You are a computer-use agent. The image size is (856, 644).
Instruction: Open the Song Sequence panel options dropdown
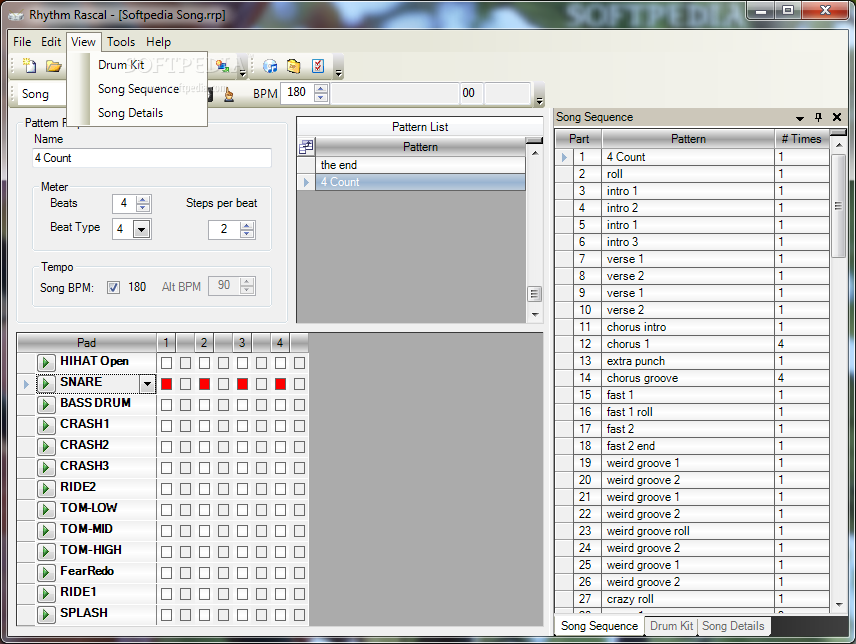click(x=800, y=118)
